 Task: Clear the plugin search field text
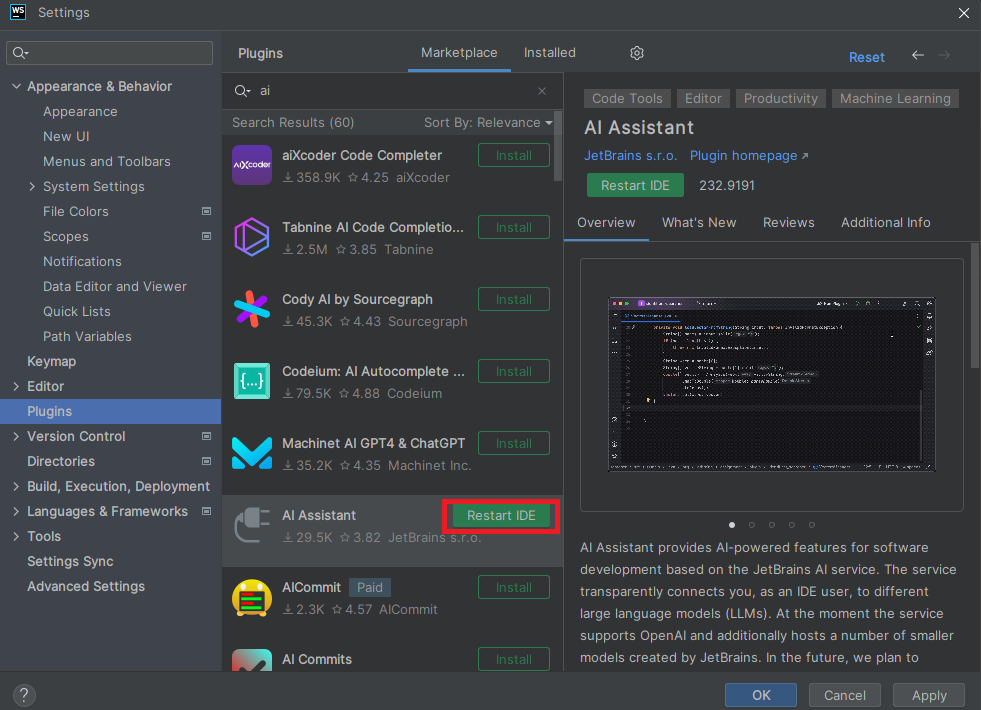(542, 91)
